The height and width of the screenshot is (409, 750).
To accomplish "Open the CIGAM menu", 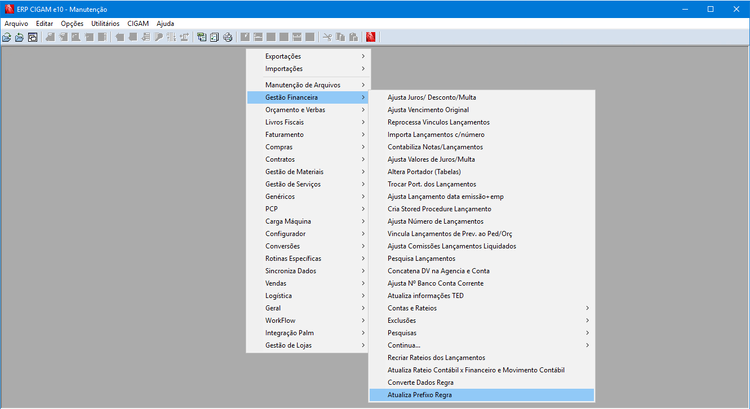I will coord(138,23).
